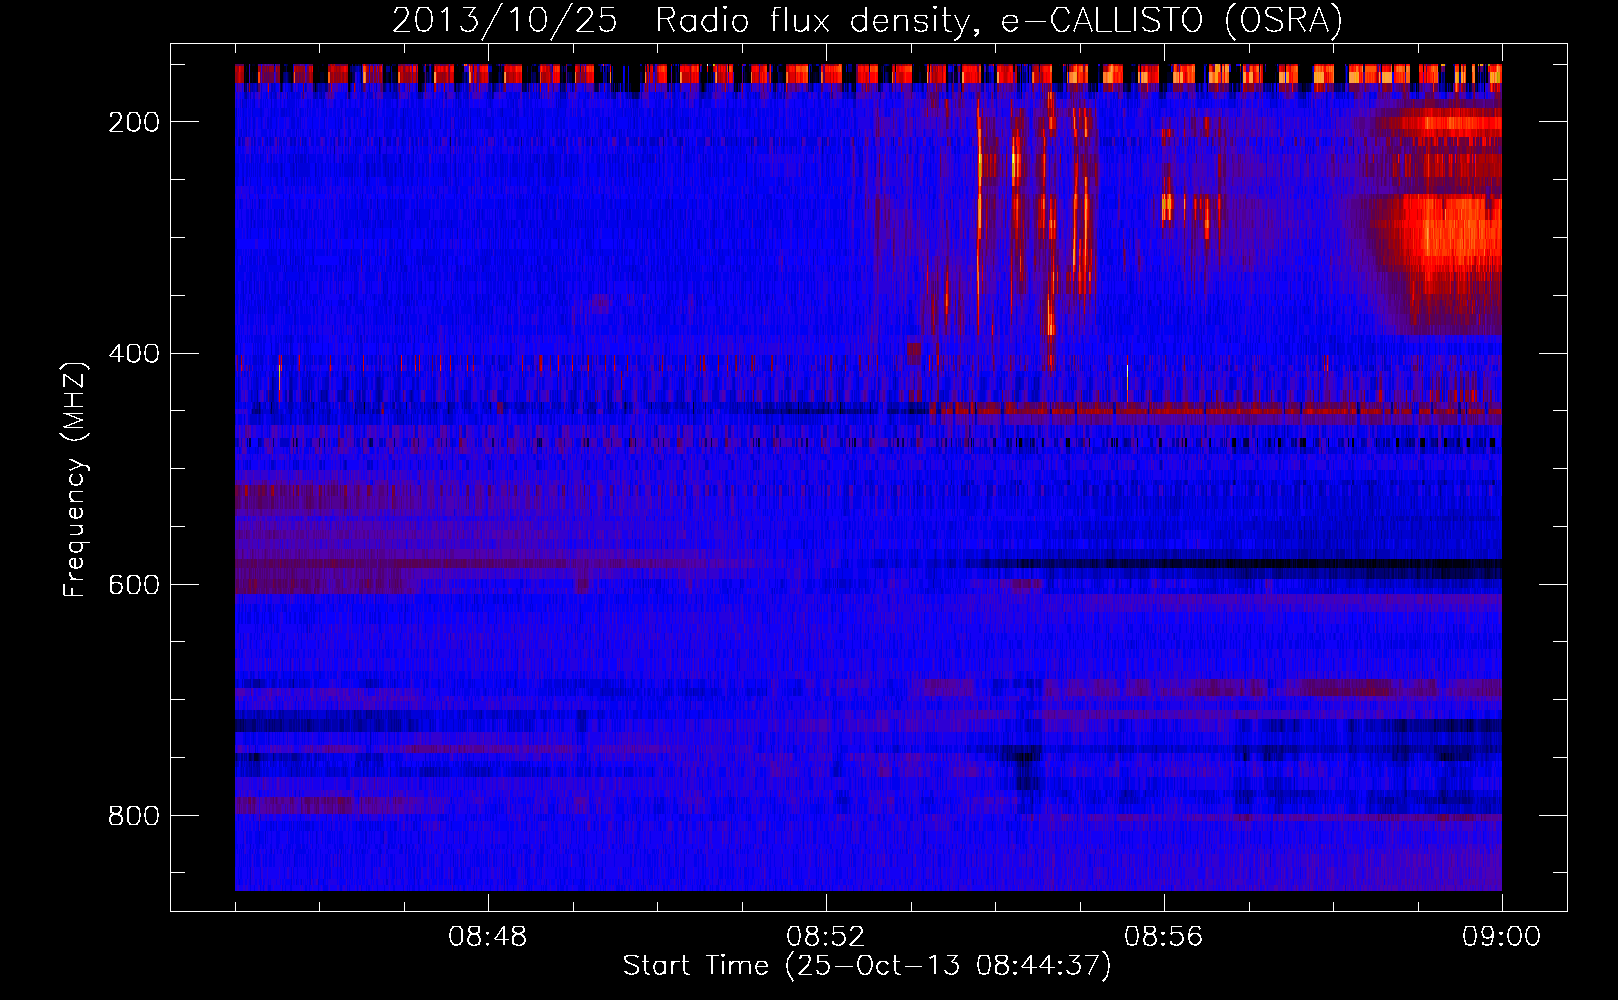Click the 08:48 time tick label
Viewport: 1618px width, 1000px height.
point(487,937)
